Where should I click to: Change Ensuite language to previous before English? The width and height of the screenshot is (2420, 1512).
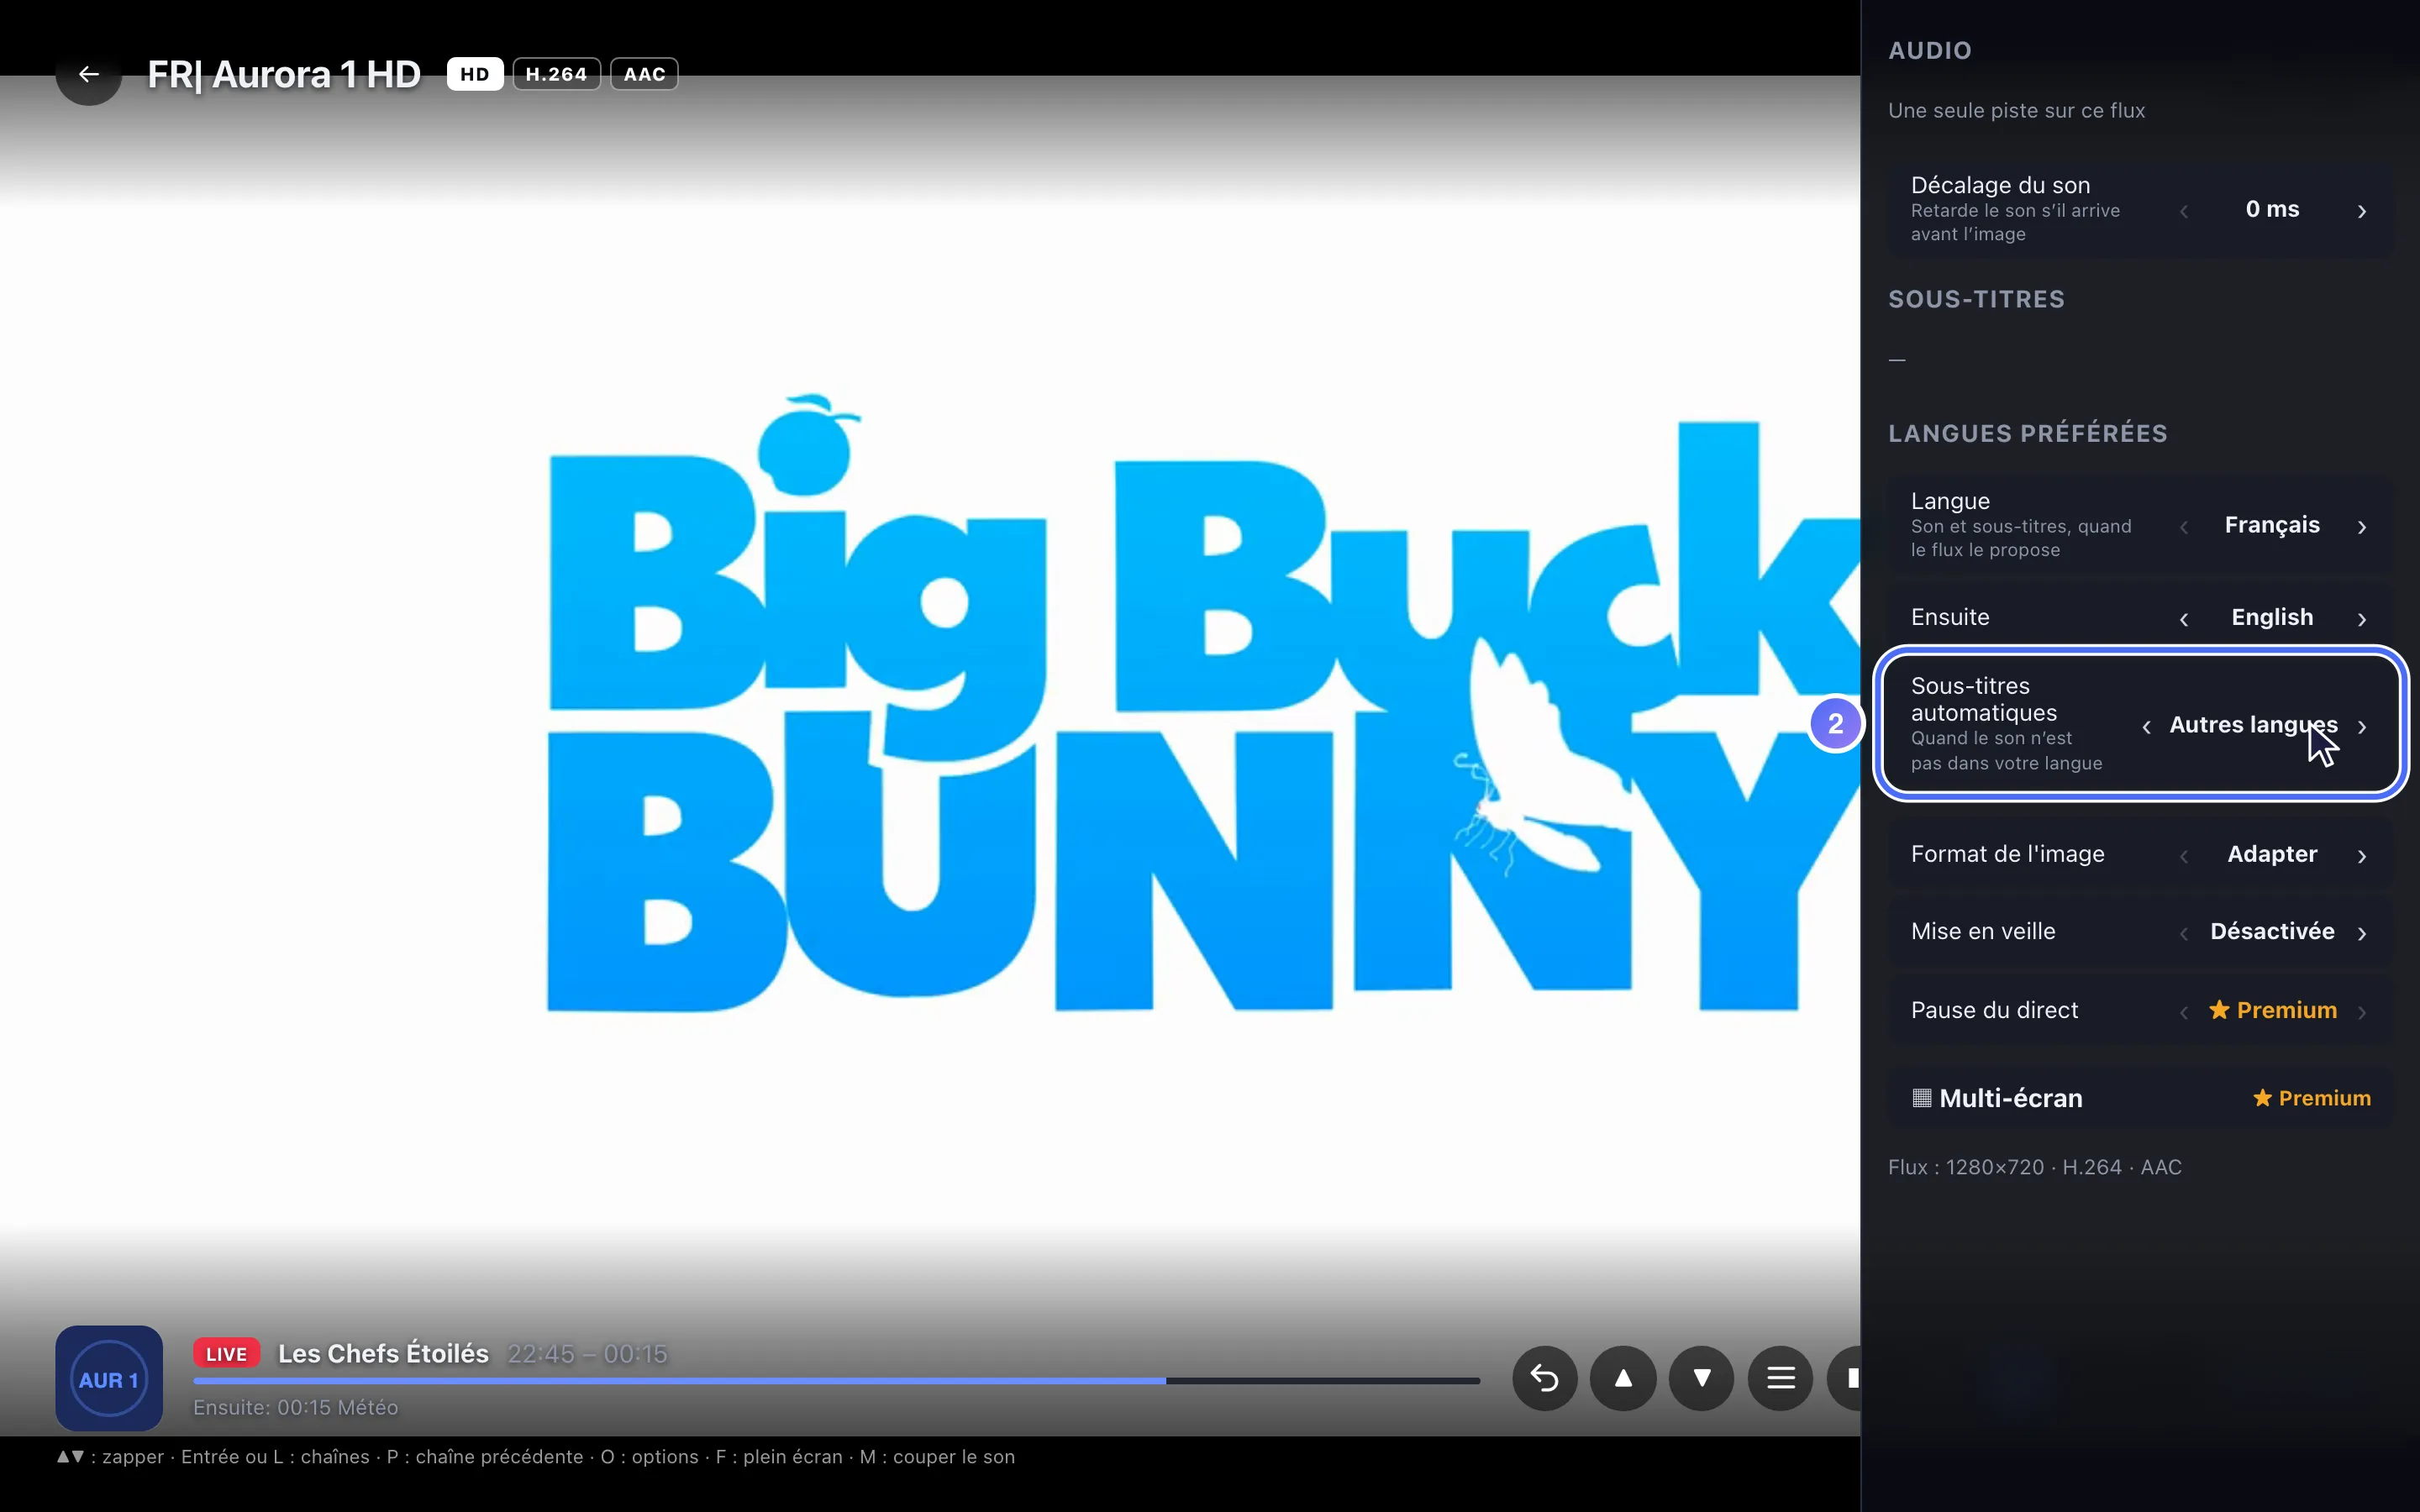tap(2184, 619)
